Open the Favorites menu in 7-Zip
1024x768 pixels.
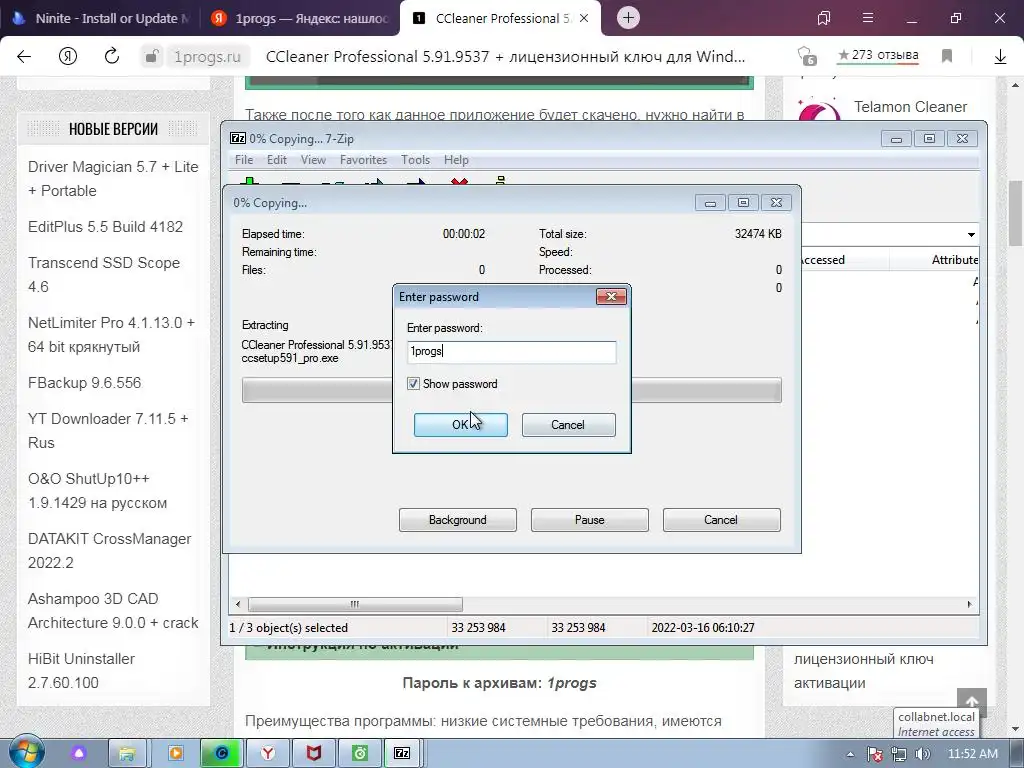pyautogui.click(x=363, y=160)
